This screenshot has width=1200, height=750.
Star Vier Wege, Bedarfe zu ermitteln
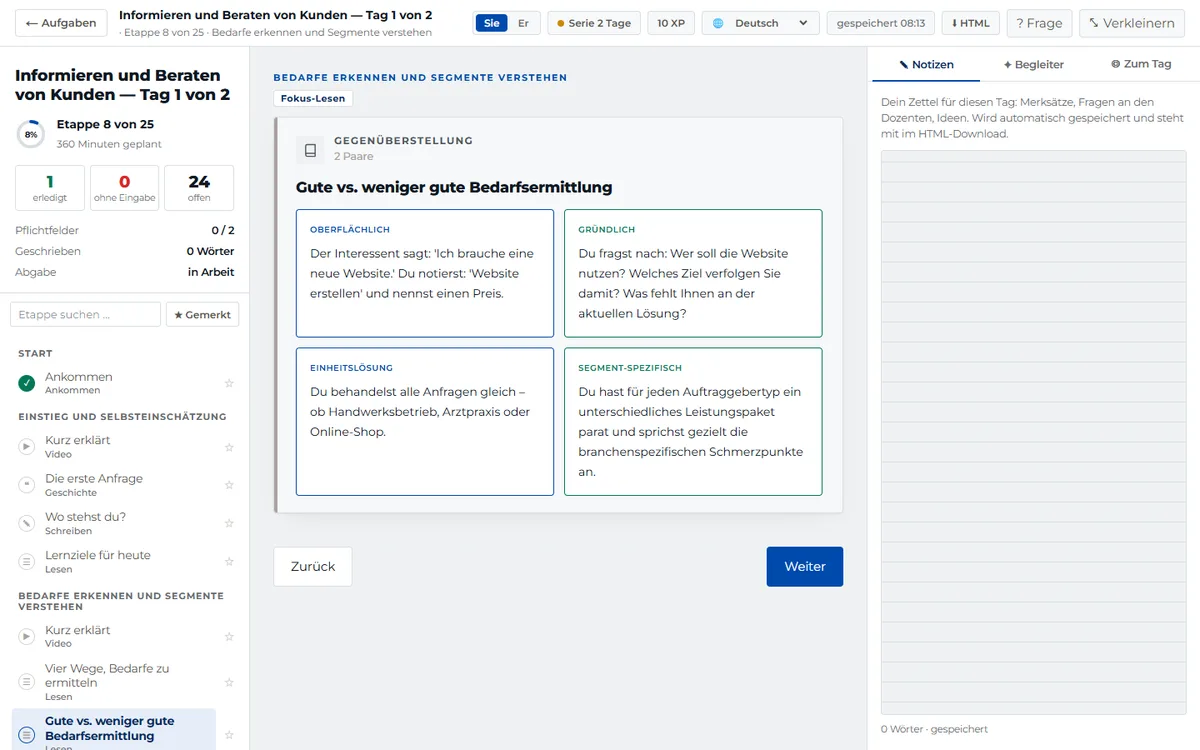coord(229,682)
